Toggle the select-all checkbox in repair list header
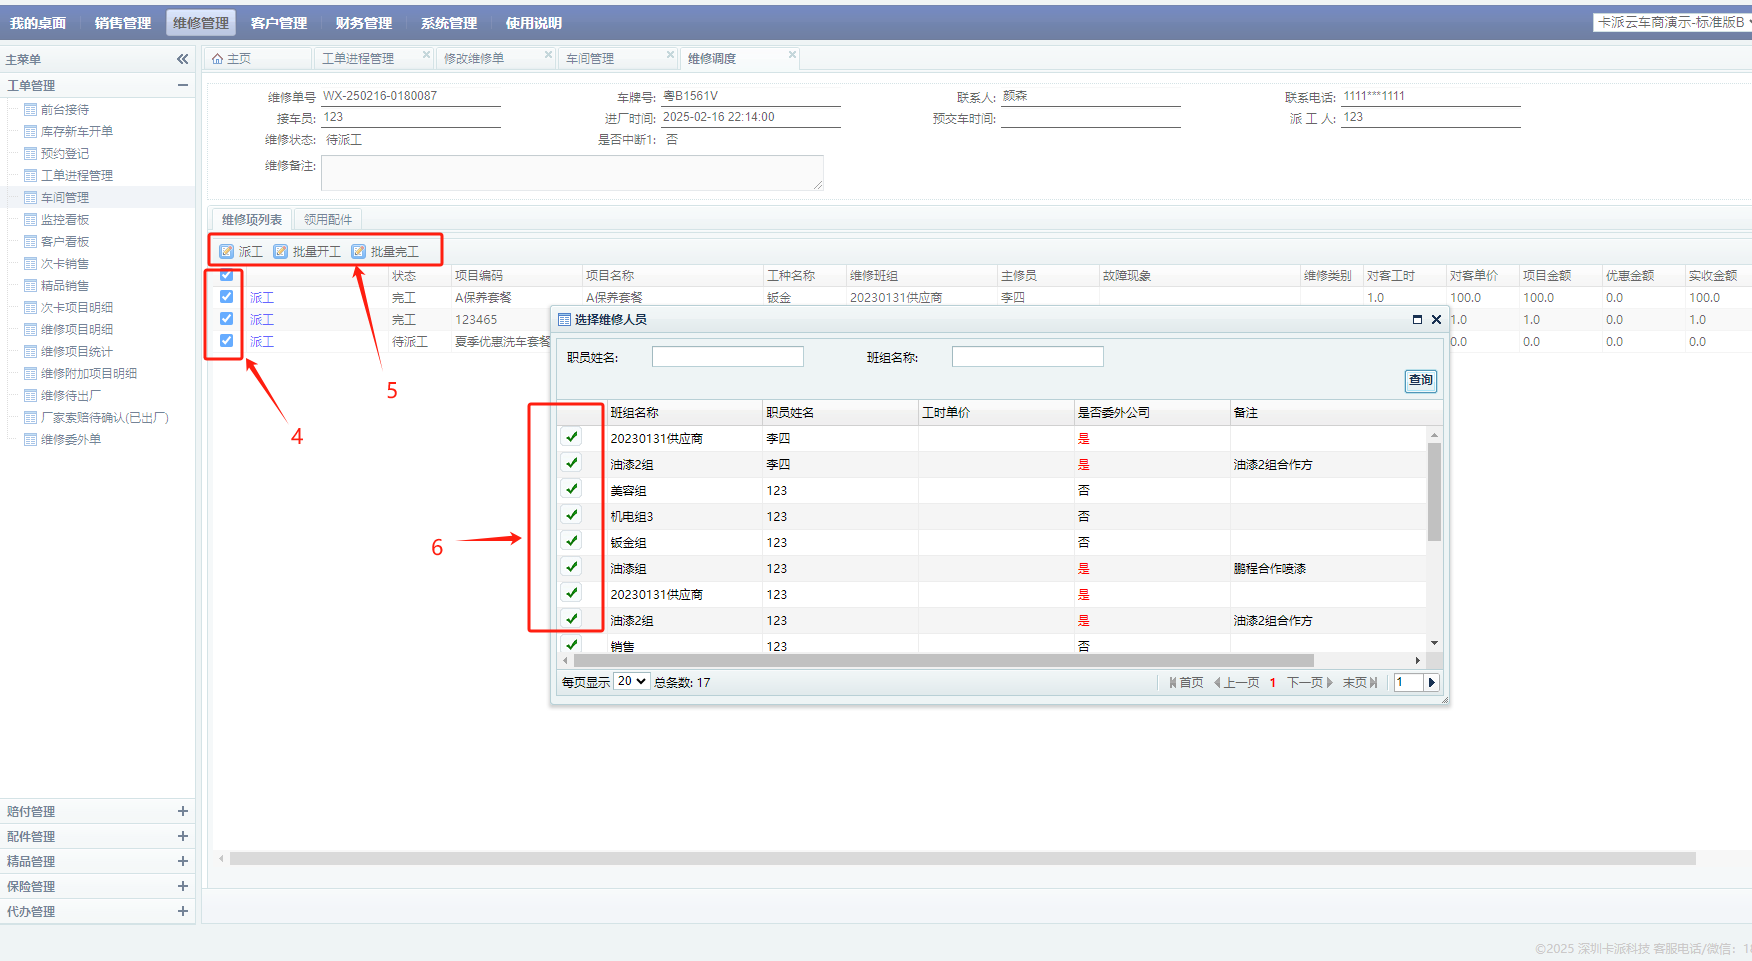 [x=227, y=275]
